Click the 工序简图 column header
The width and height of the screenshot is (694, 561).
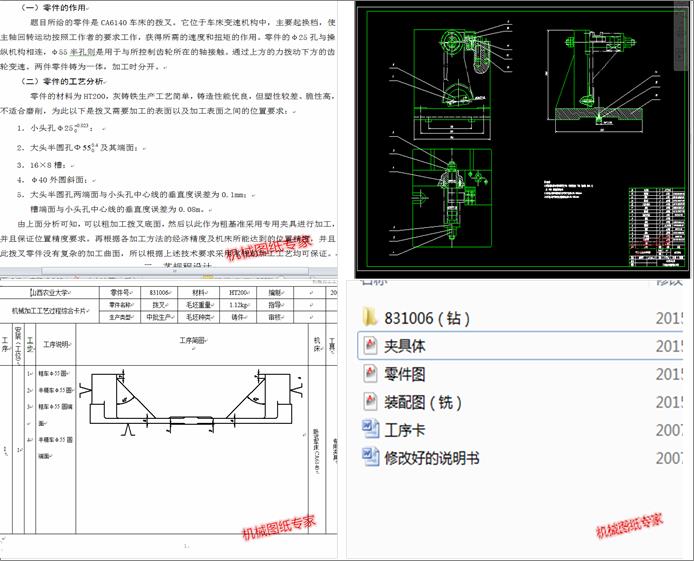pyautogui.click(x=192, y=344)
